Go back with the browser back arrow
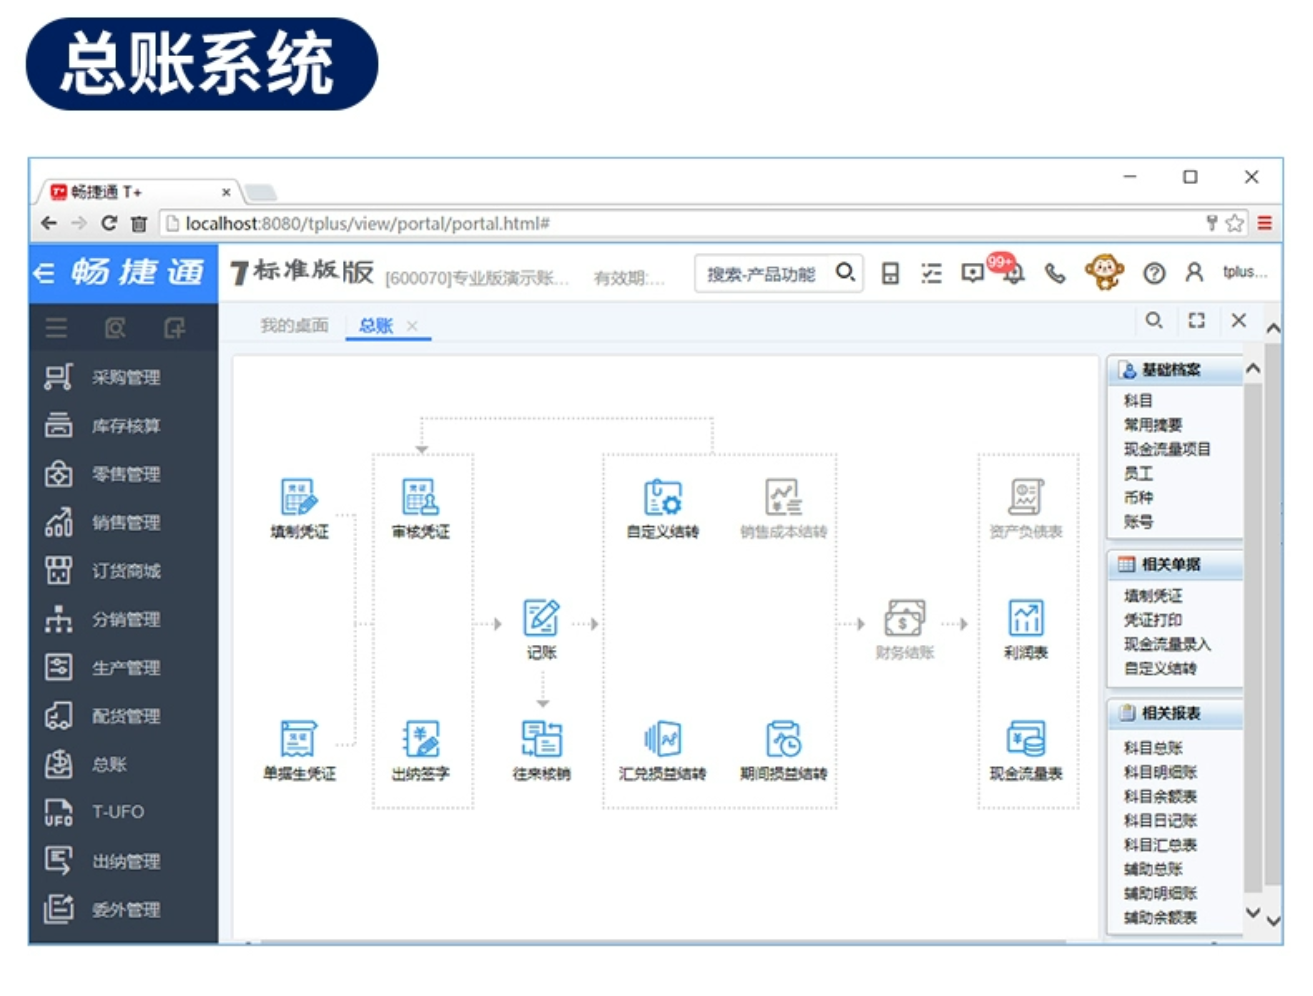 click(49, 223)
